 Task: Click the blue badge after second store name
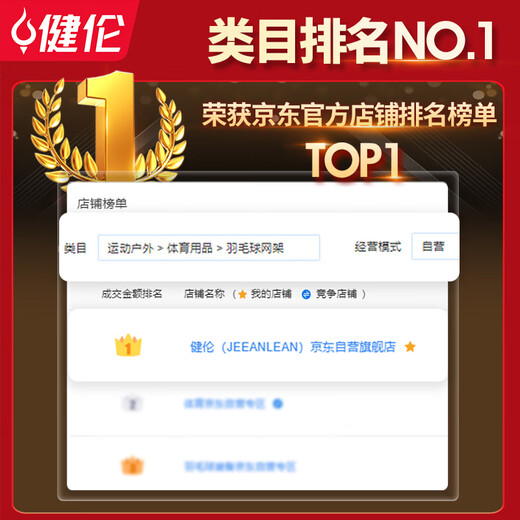tap(278, 404)
